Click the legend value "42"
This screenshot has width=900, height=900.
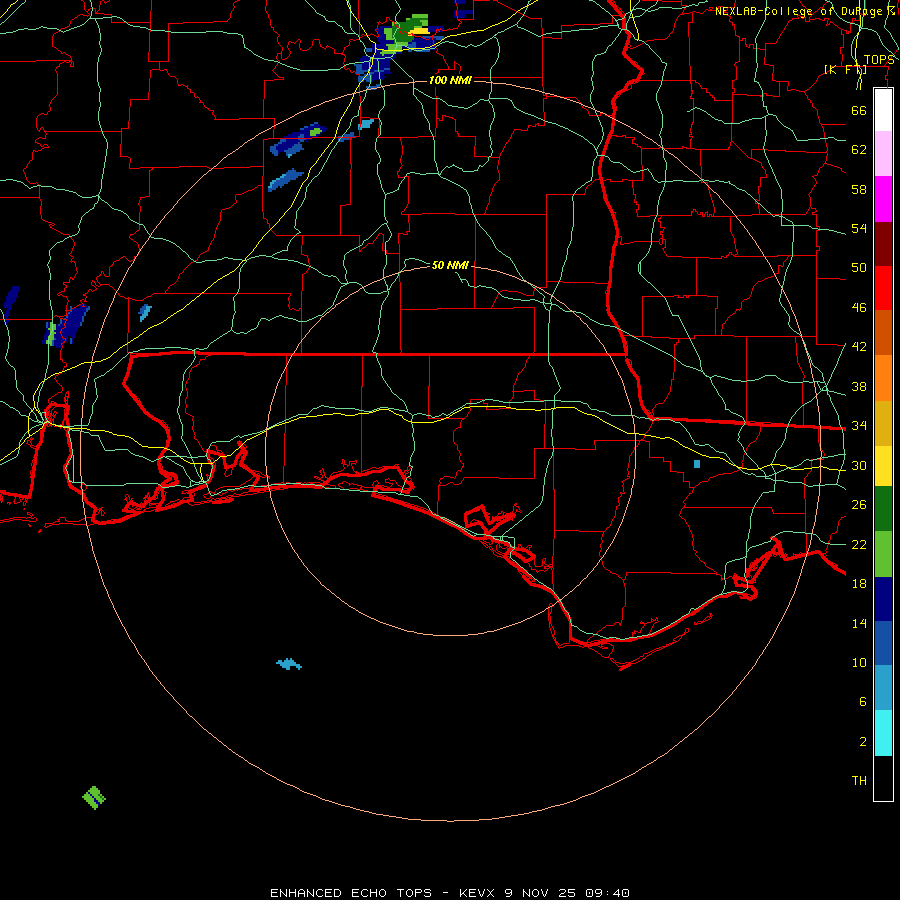tap(859, 346)
